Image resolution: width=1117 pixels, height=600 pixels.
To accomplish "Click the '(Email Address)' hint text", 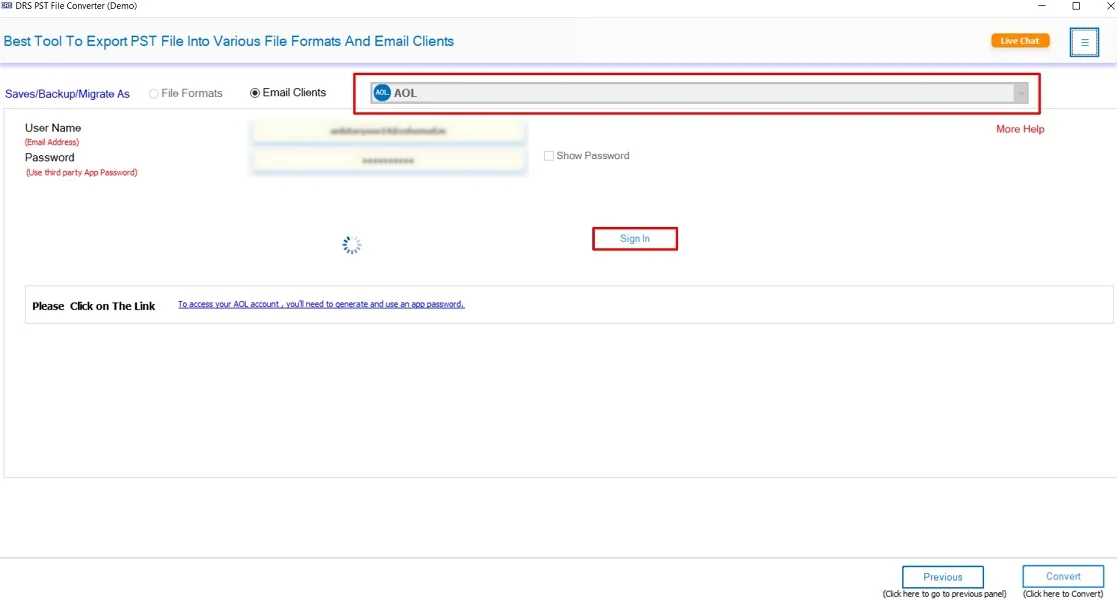I will coord(52,142).
